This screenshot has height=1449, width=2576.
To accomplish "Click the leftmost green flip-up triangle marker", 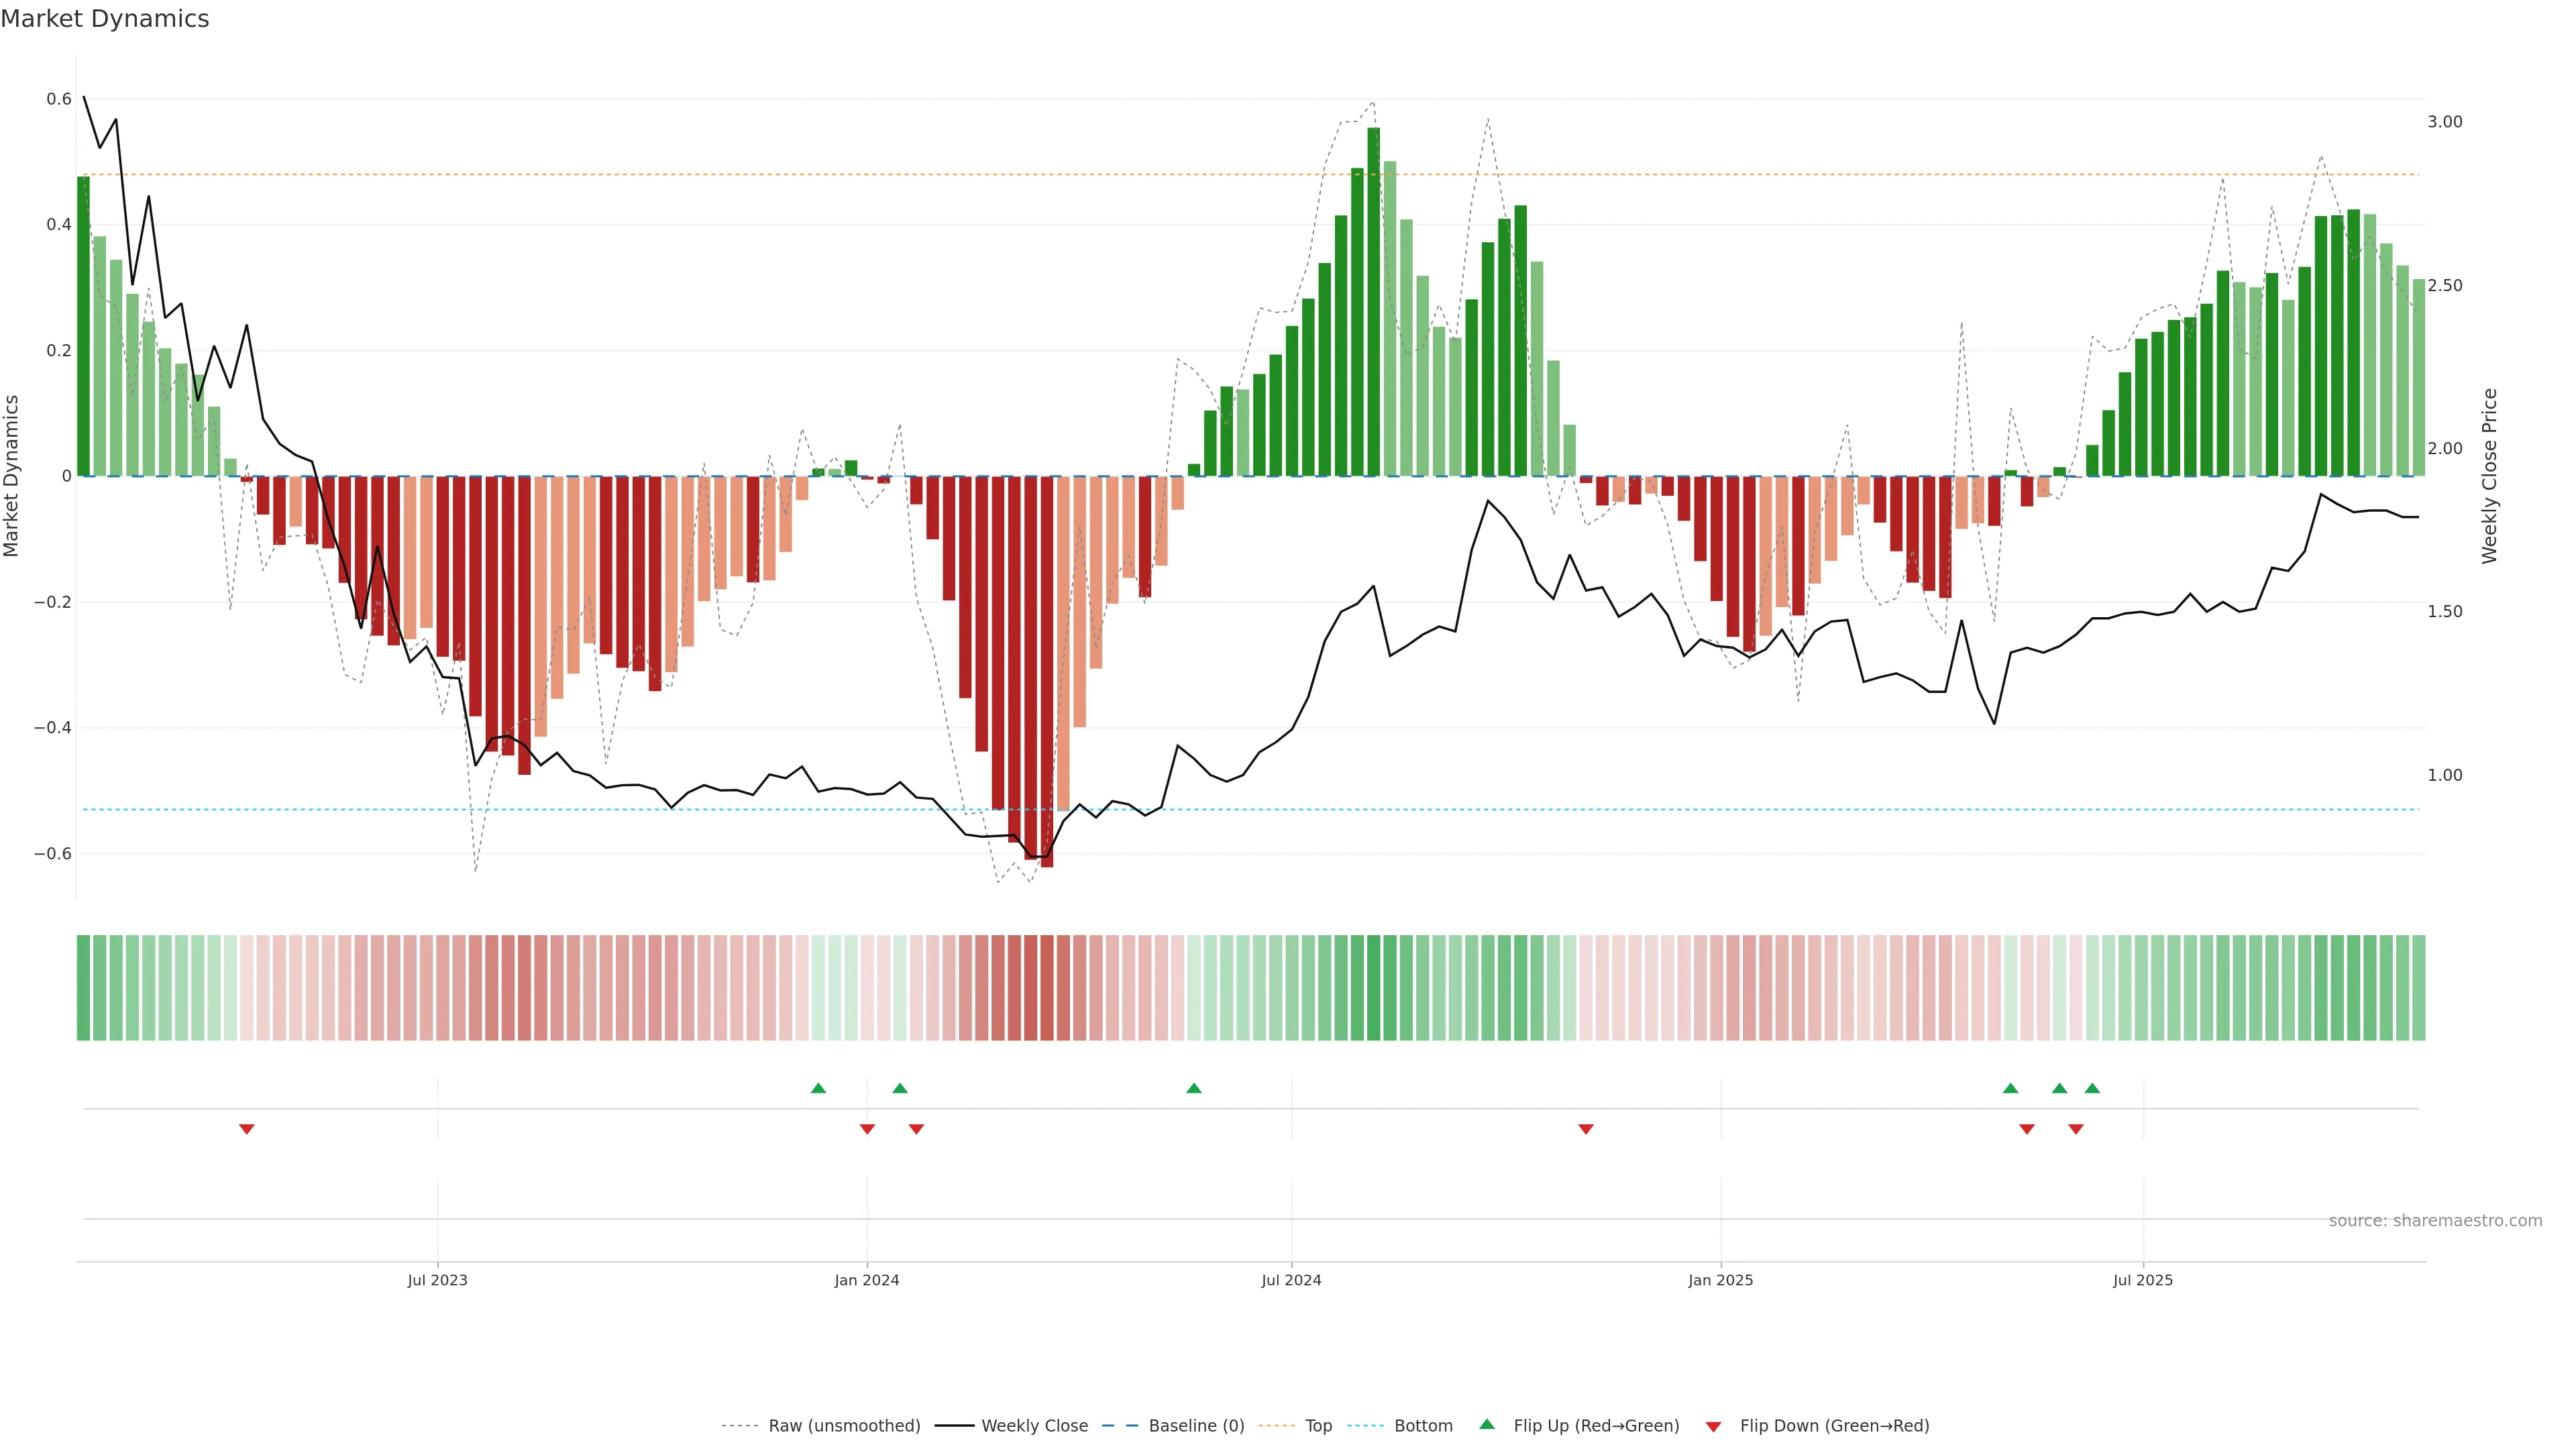I will pyautogui.click(x=818, y=1088).
